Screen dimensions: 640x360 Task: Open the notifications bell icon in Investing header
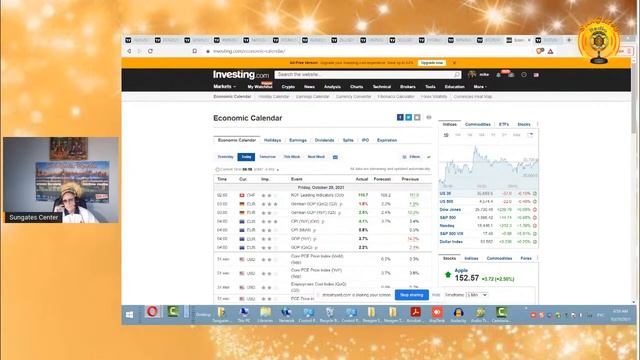point(498,75)
